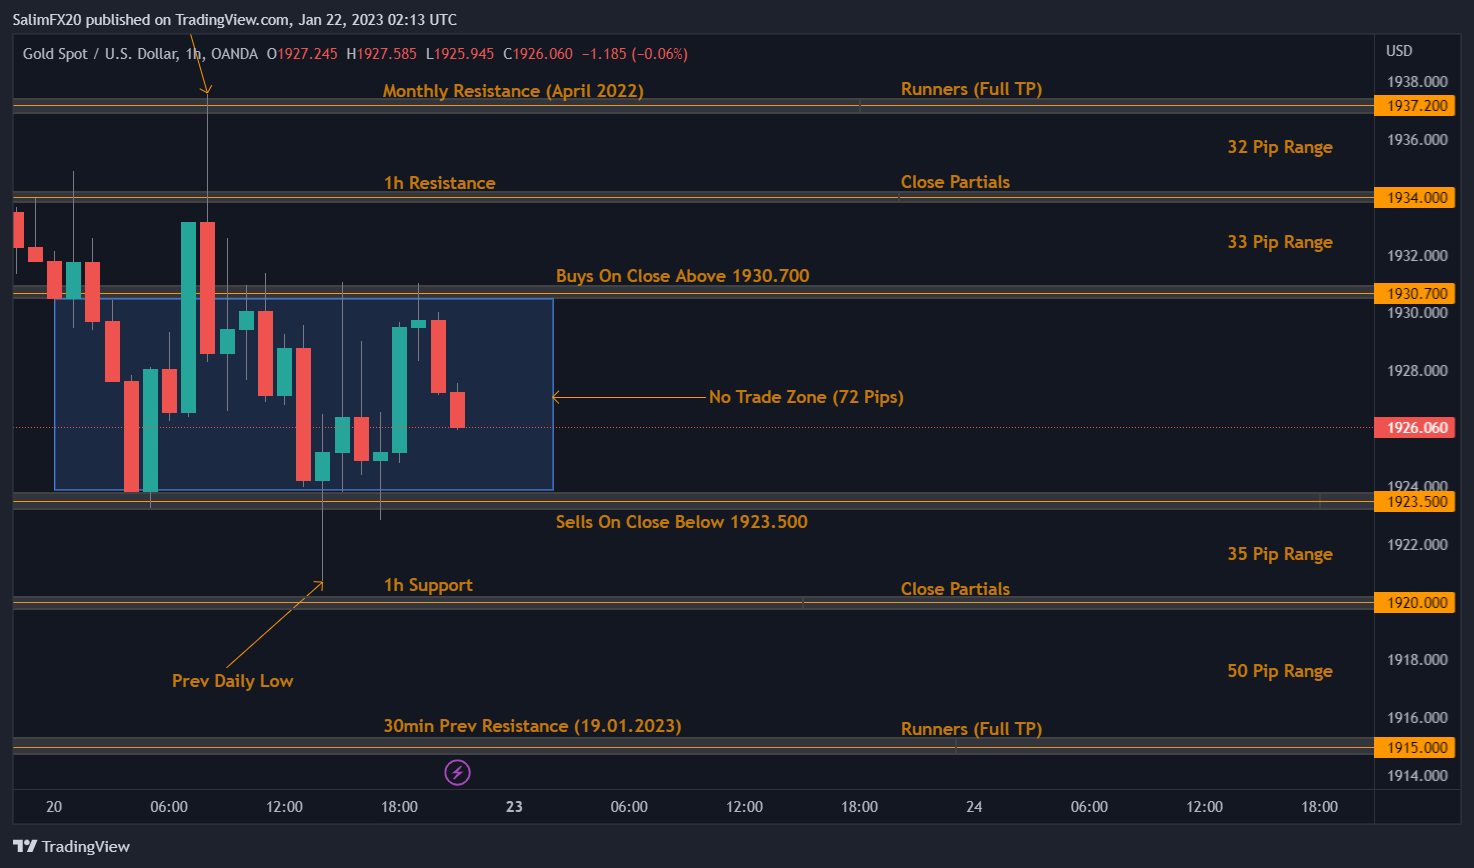Click the '1h Support' text label

428,584
